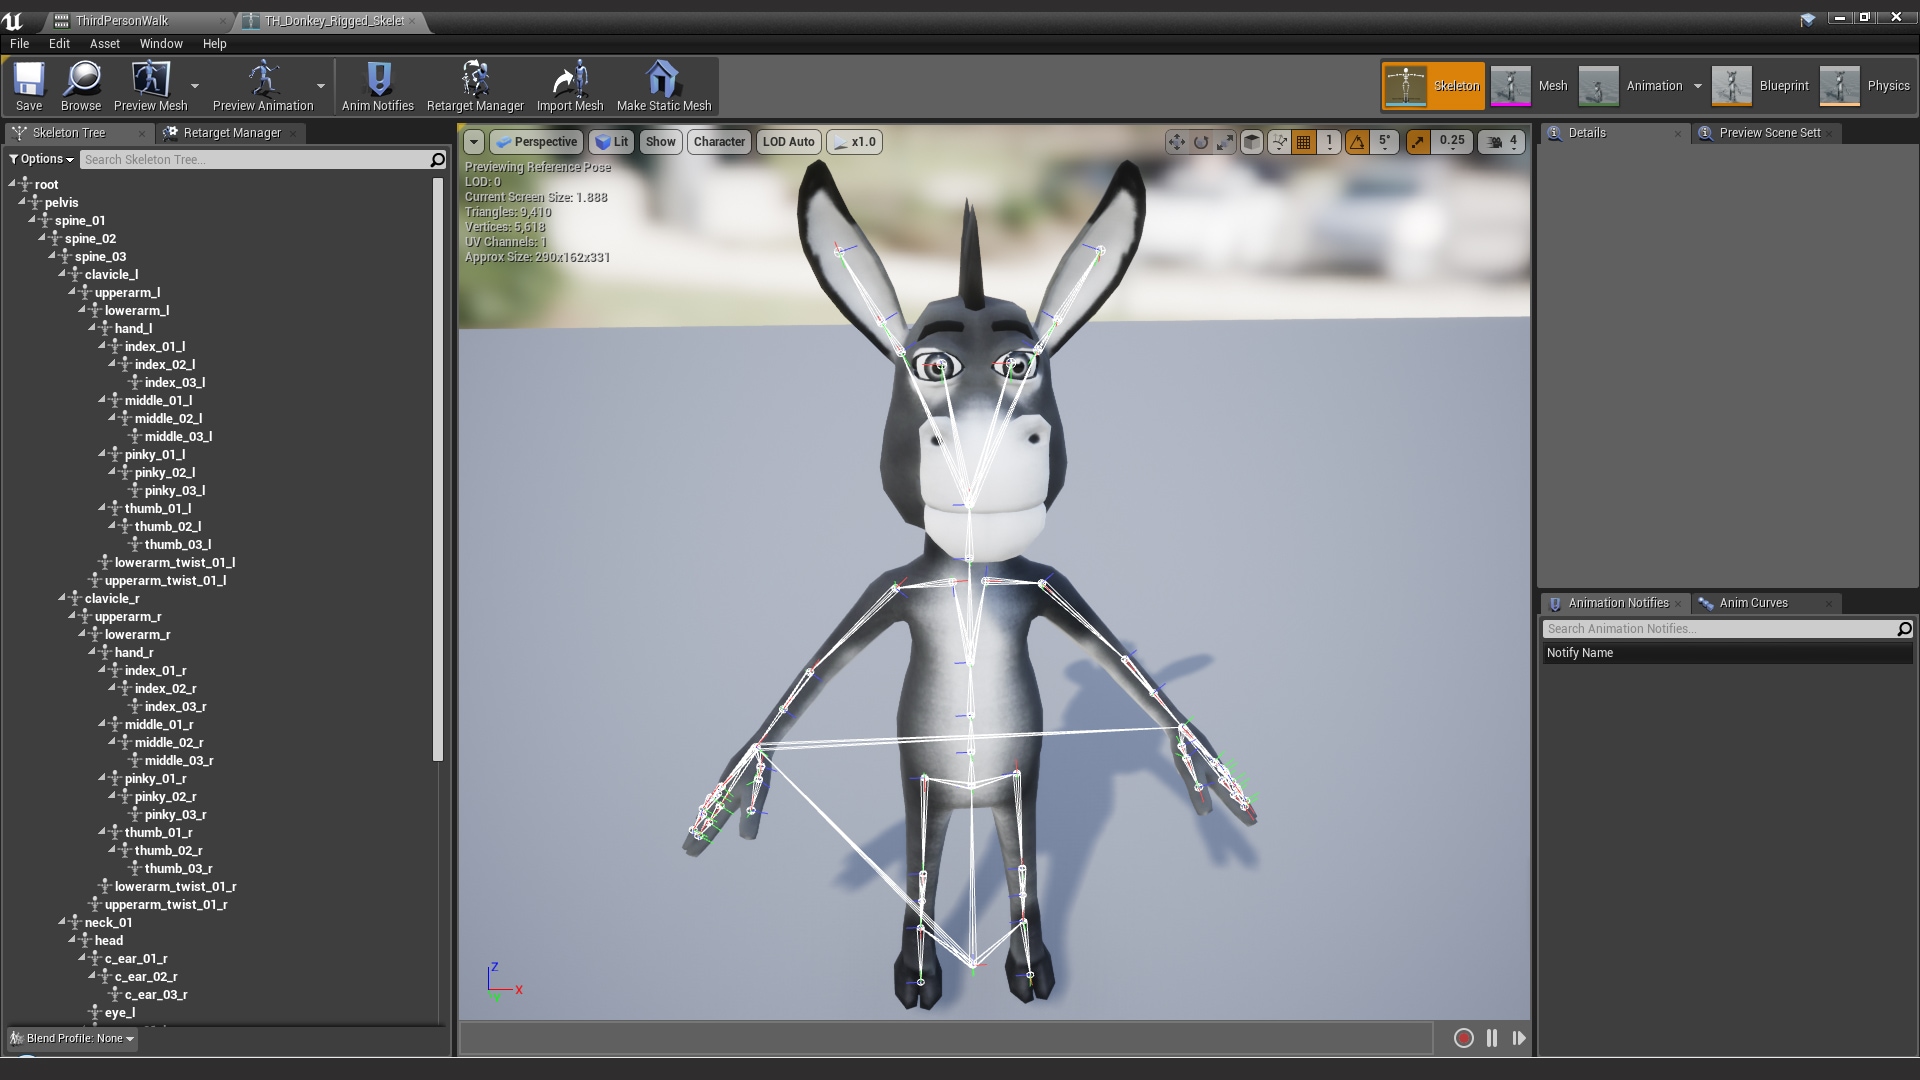1920x1080 pixels.
Task: Select the translate gizmo tool
Action: click(1176, 142)
